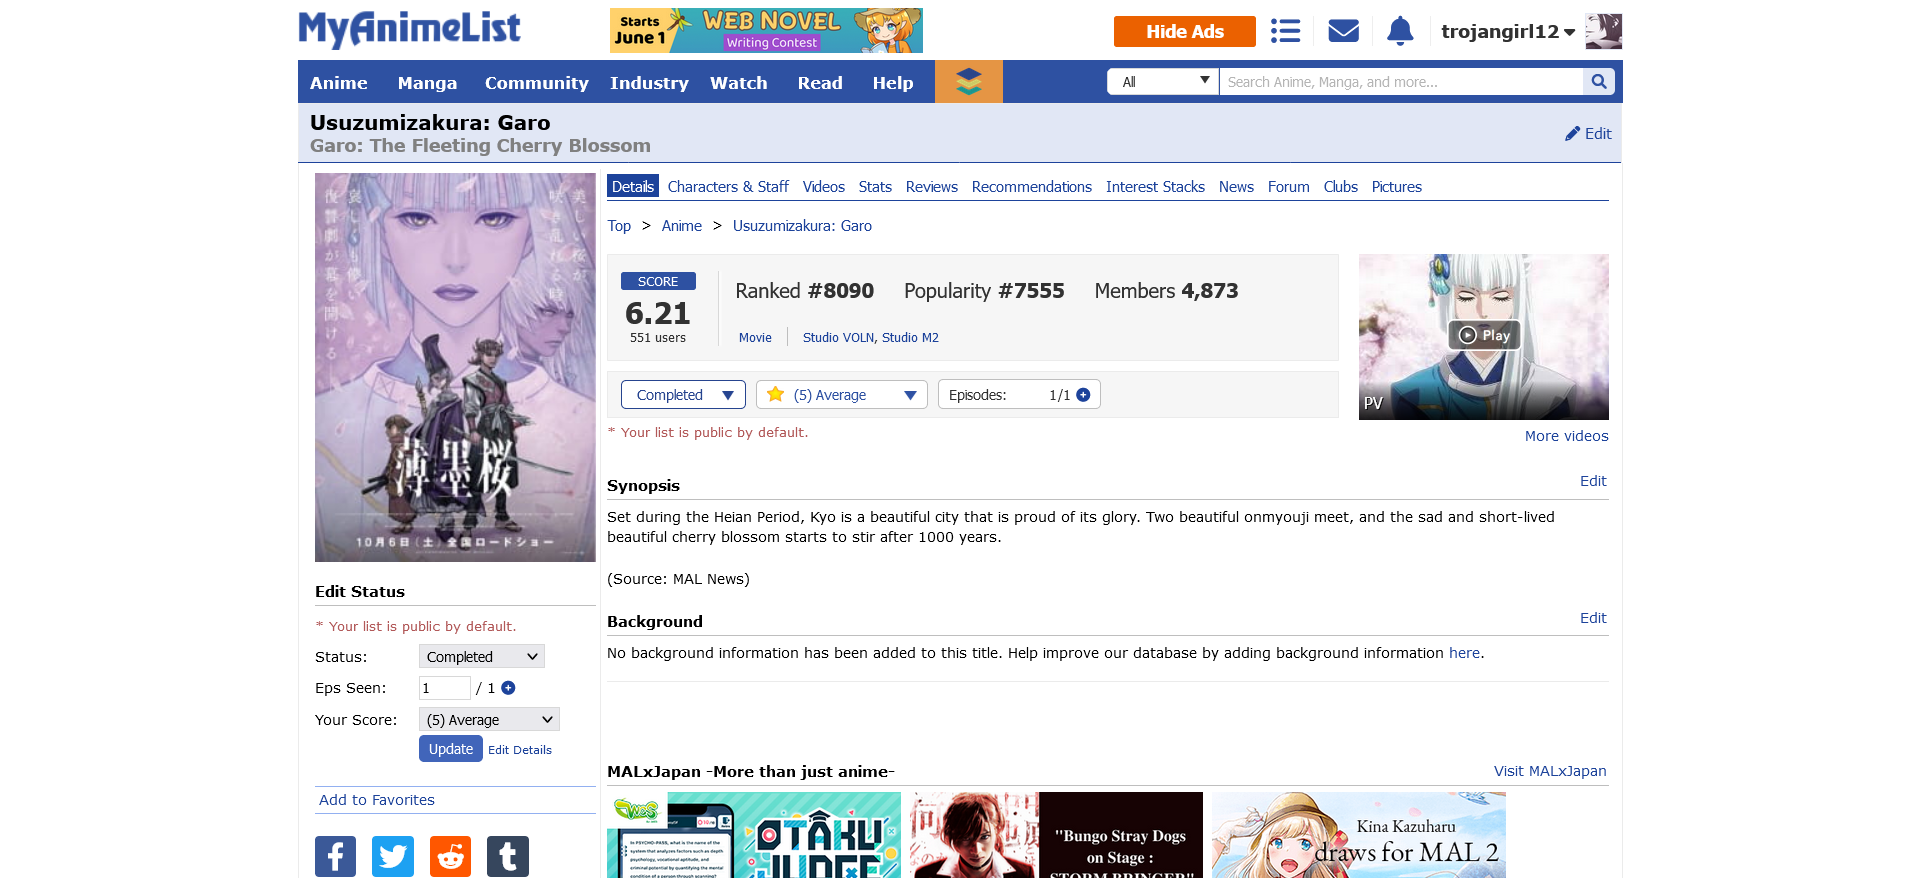Click the anime poster image
This screenshot has width=1920, height=878.
click(x=455, y=367)
